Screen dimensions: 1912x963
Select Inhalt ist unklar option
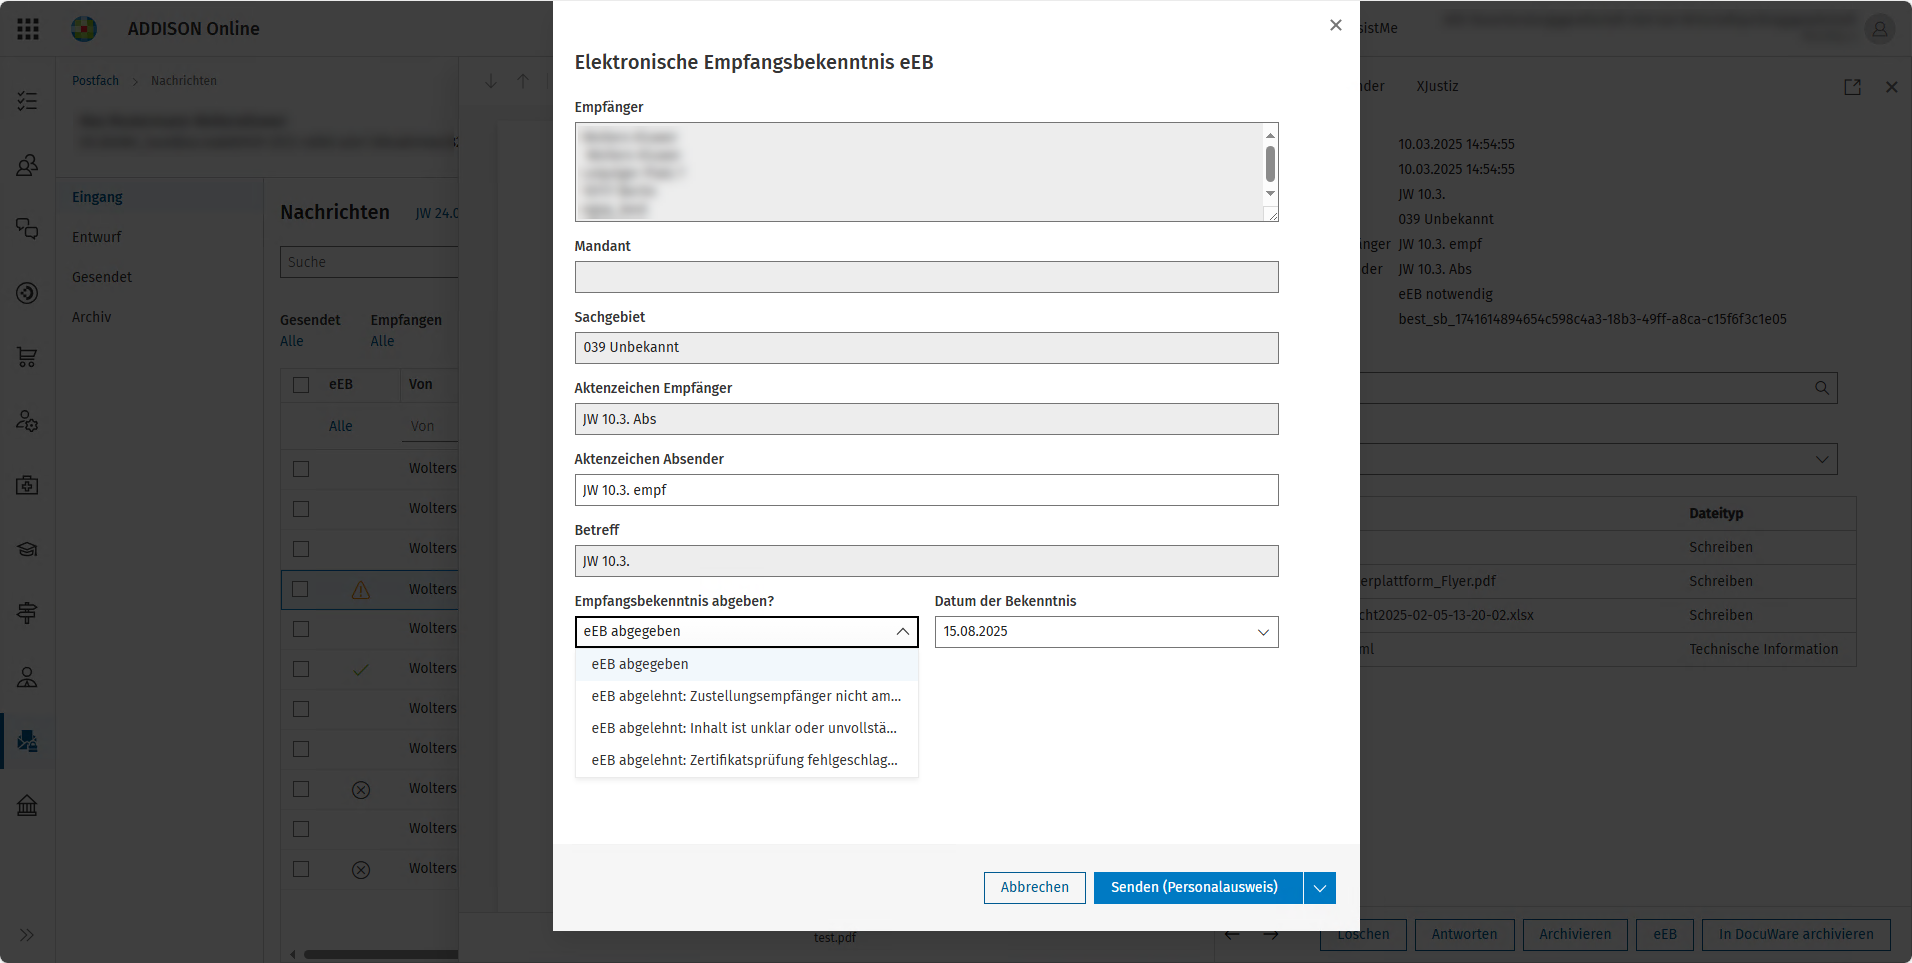(x=746, y=729)
